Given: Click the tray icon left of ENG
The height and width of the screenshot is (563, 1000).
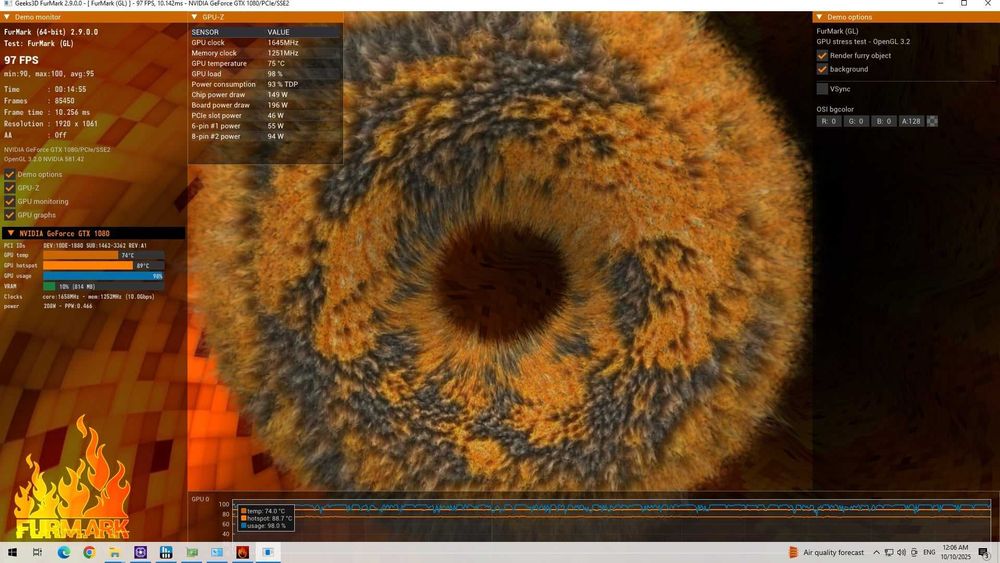Looking at the screenshot, I should click(x=914, y=552).
